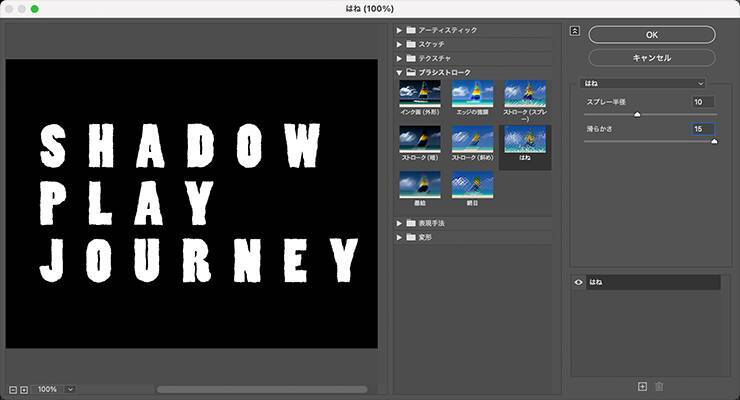The width and height of the screenshot is (740, 400).
Task: Click the delete effect layer trash icon
Action: coord(659,386)
